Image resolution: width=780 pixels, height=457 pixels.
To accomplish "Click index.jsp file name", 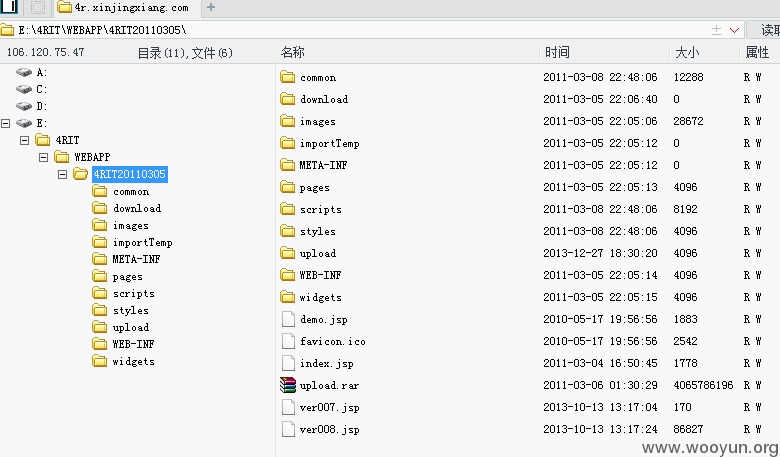I will pyautogui.click(x=326, y=364).
